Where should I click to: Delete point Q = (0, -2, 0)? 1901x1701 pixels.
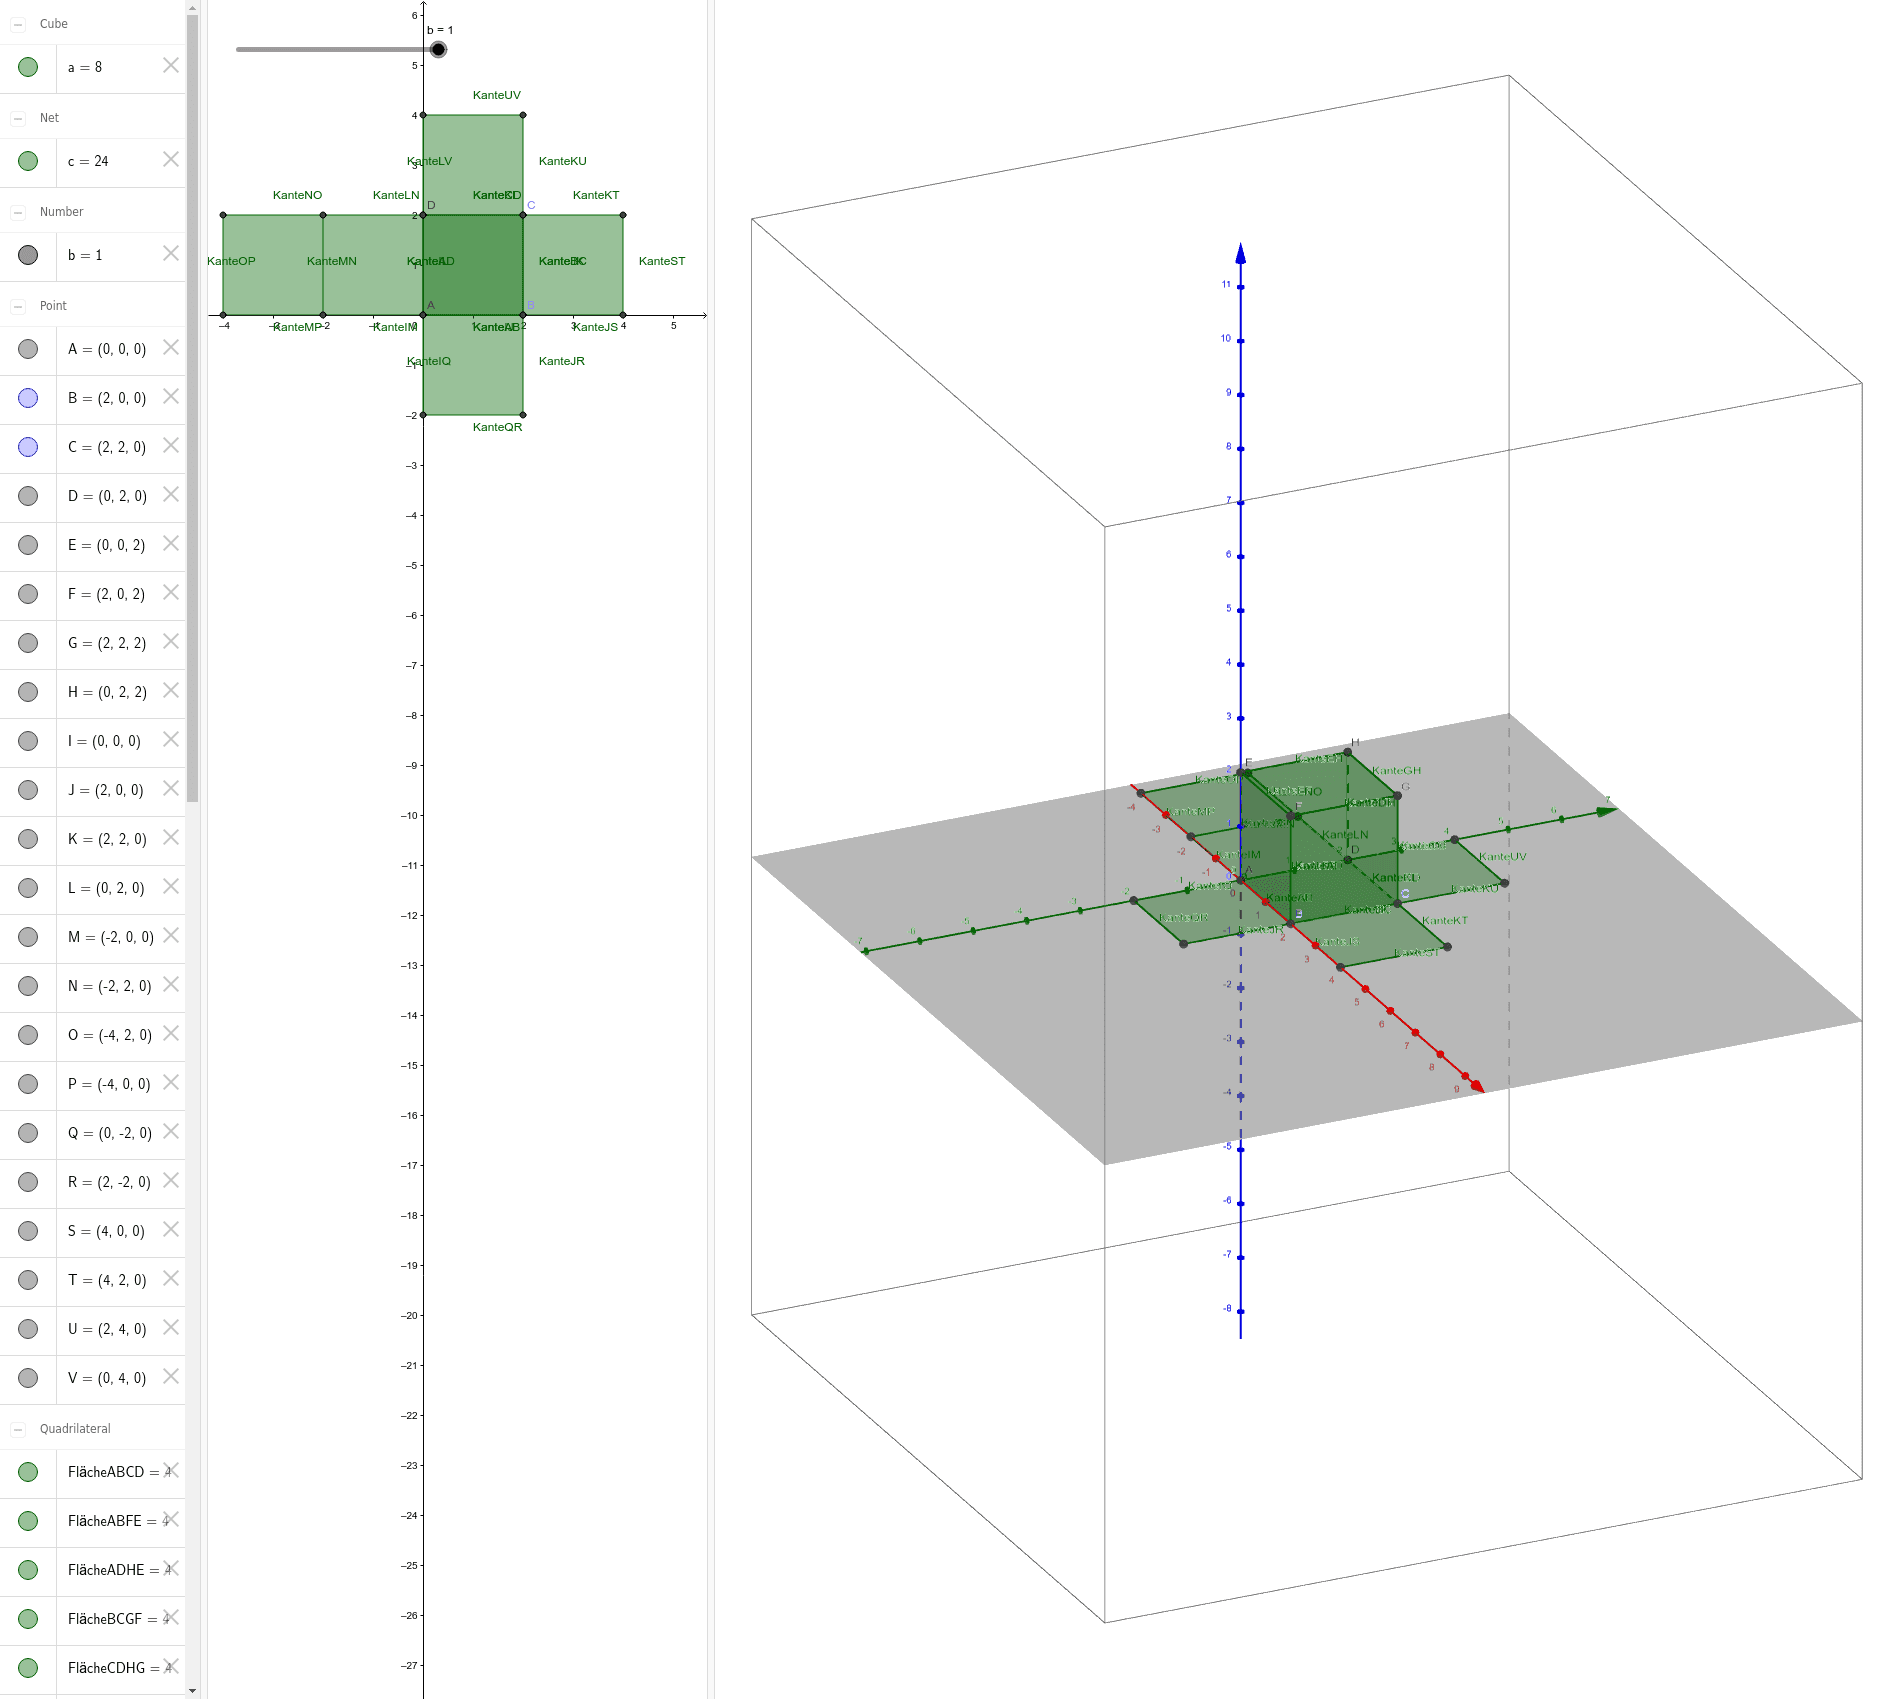(x=171, y=1131)
